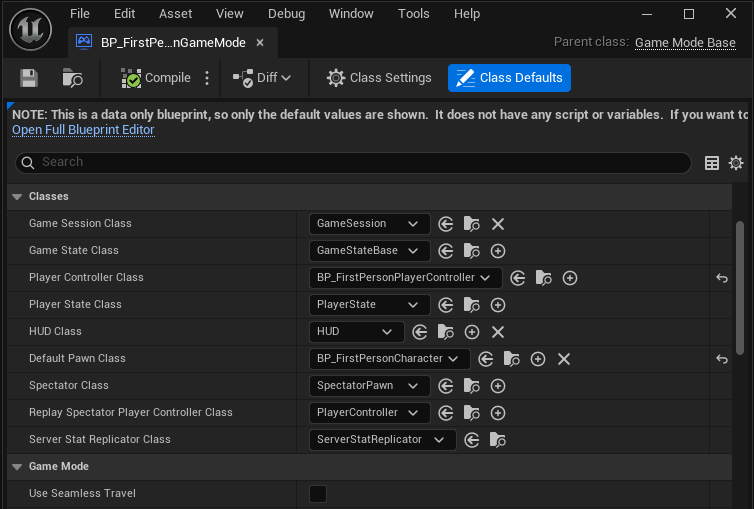
Task: Click plus icon to create new HUD Class
Action: tap(472, 332)
